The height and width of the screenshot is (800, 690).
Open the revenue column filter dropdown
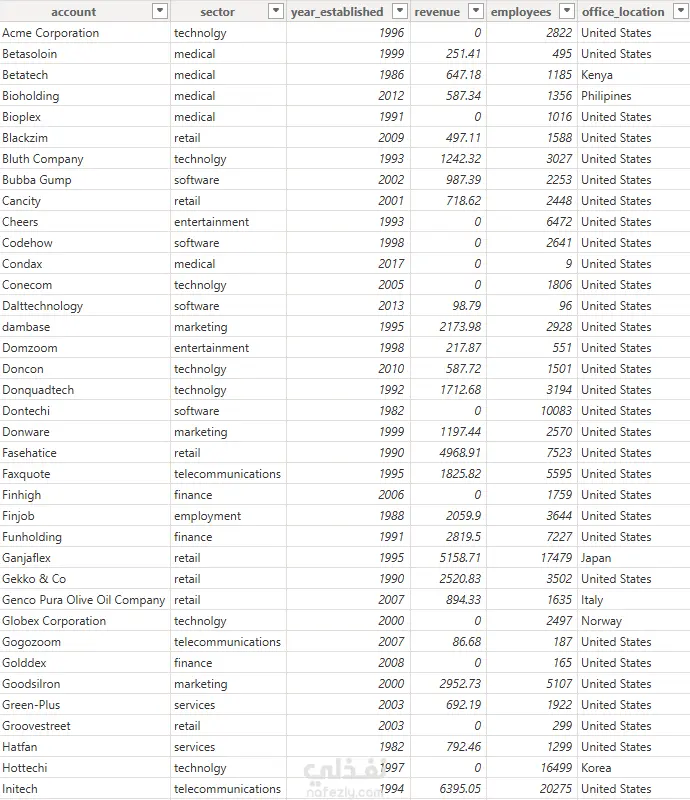point(476,11)
